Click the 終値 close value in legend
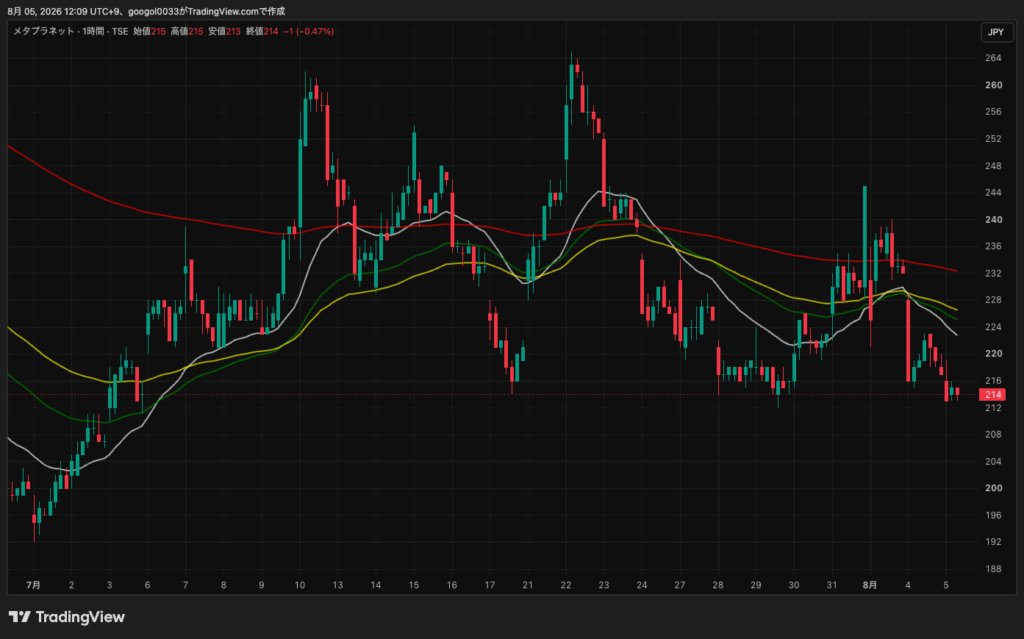 point(262,31)
